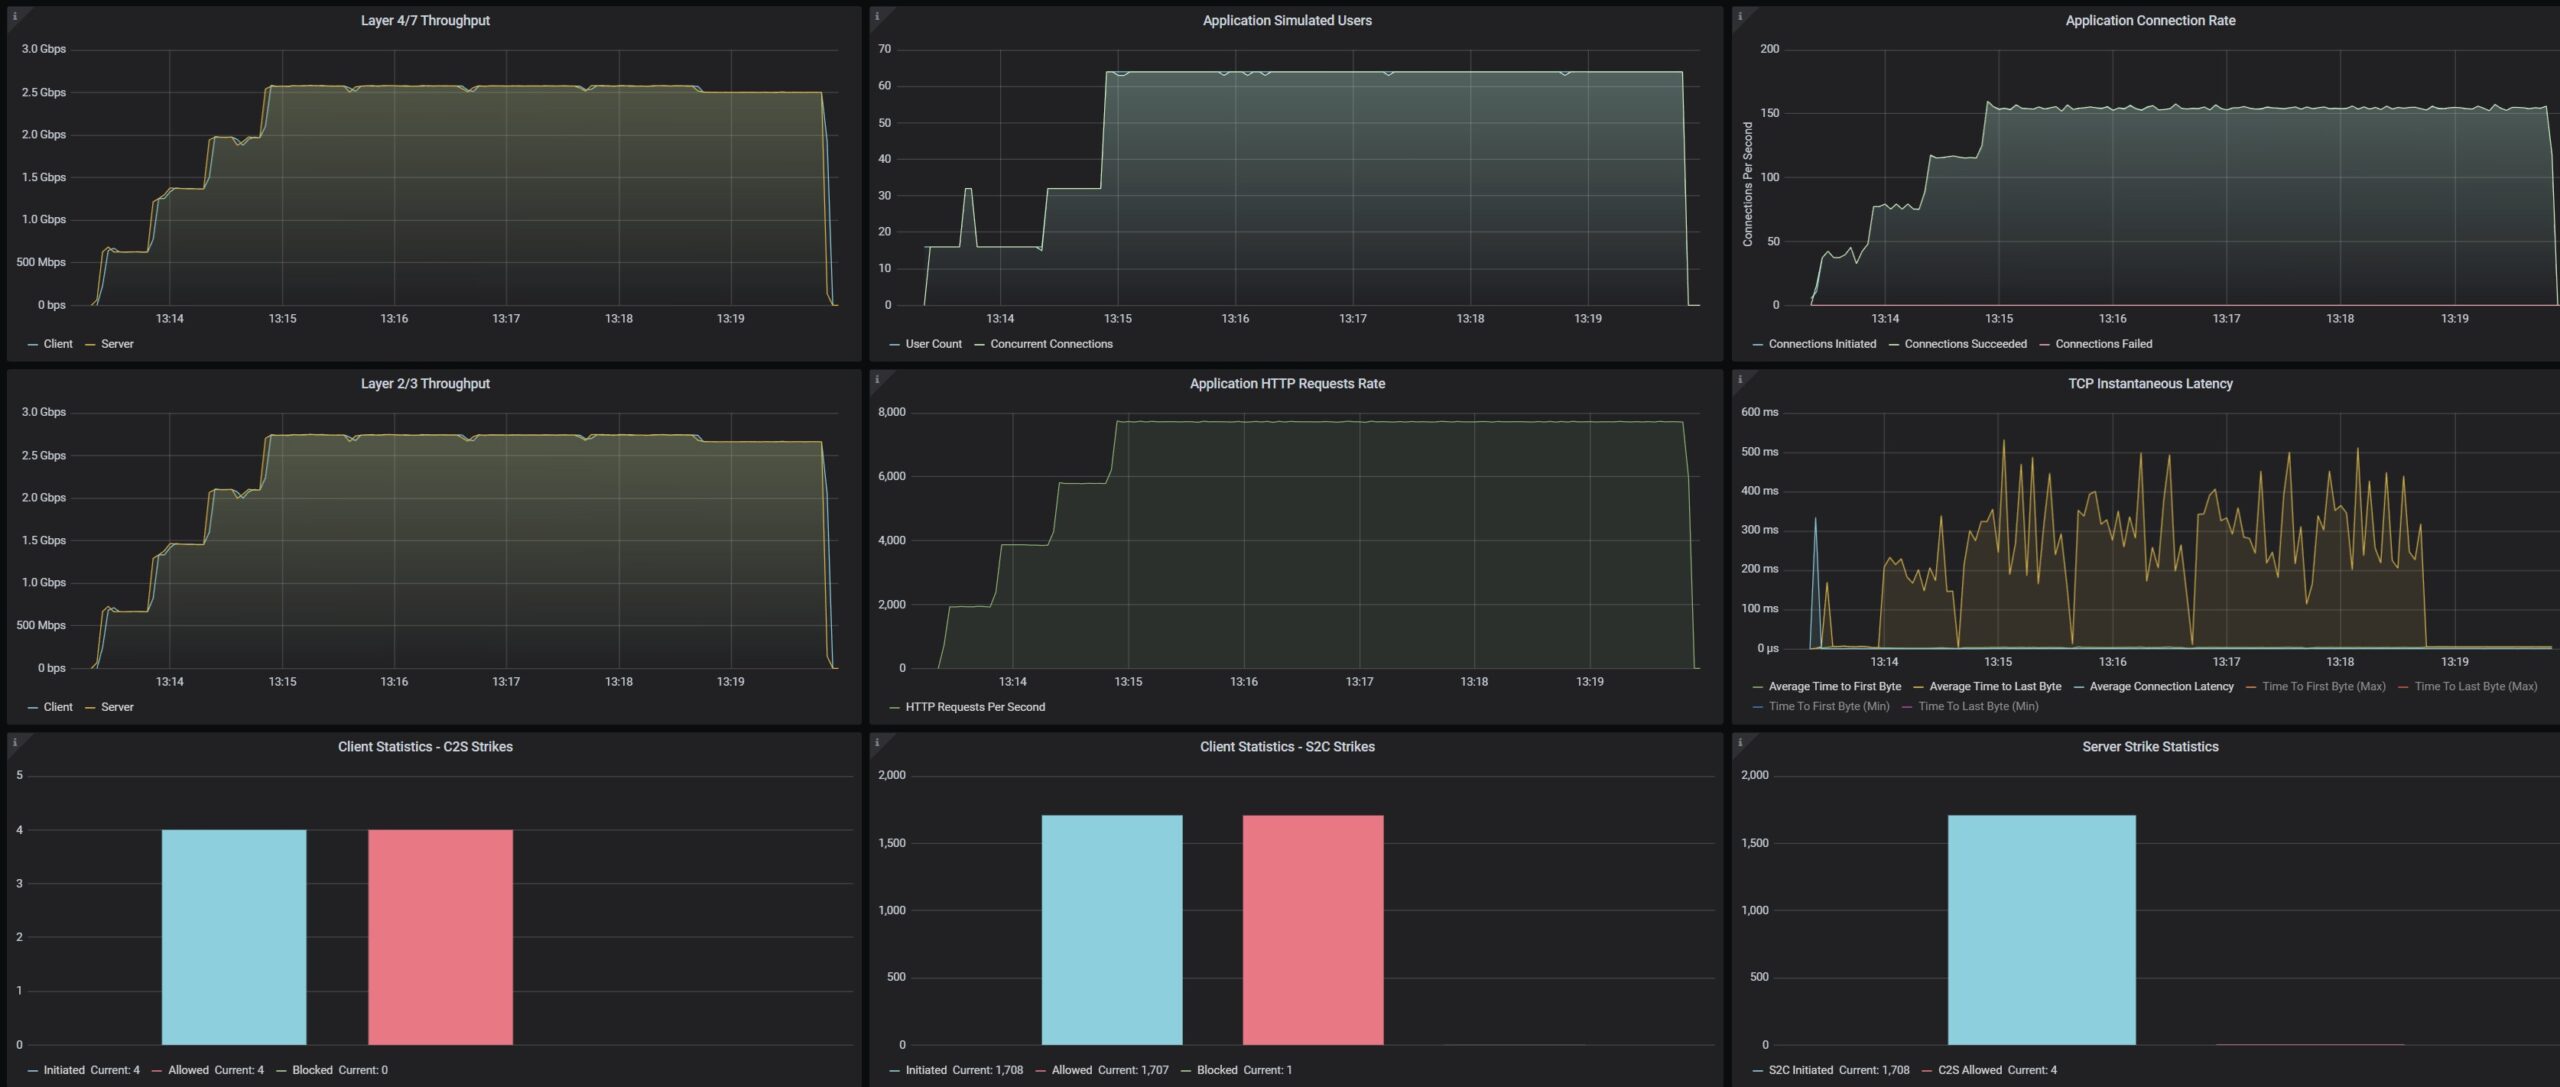
Task: Toggle Concurrent Connections series in legend
Action: pos(1051,344)
